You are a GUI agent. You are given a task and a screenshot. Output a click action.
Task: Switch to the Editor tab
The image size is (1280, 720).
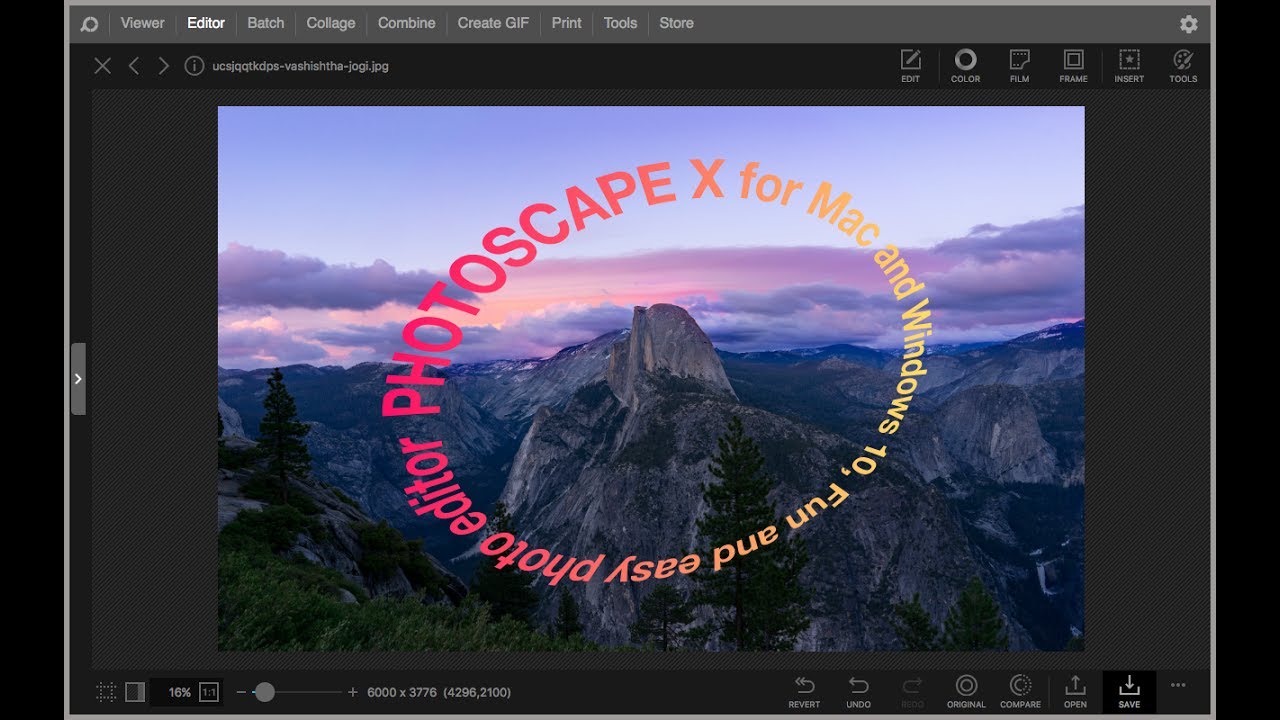(x=206, y=23)
